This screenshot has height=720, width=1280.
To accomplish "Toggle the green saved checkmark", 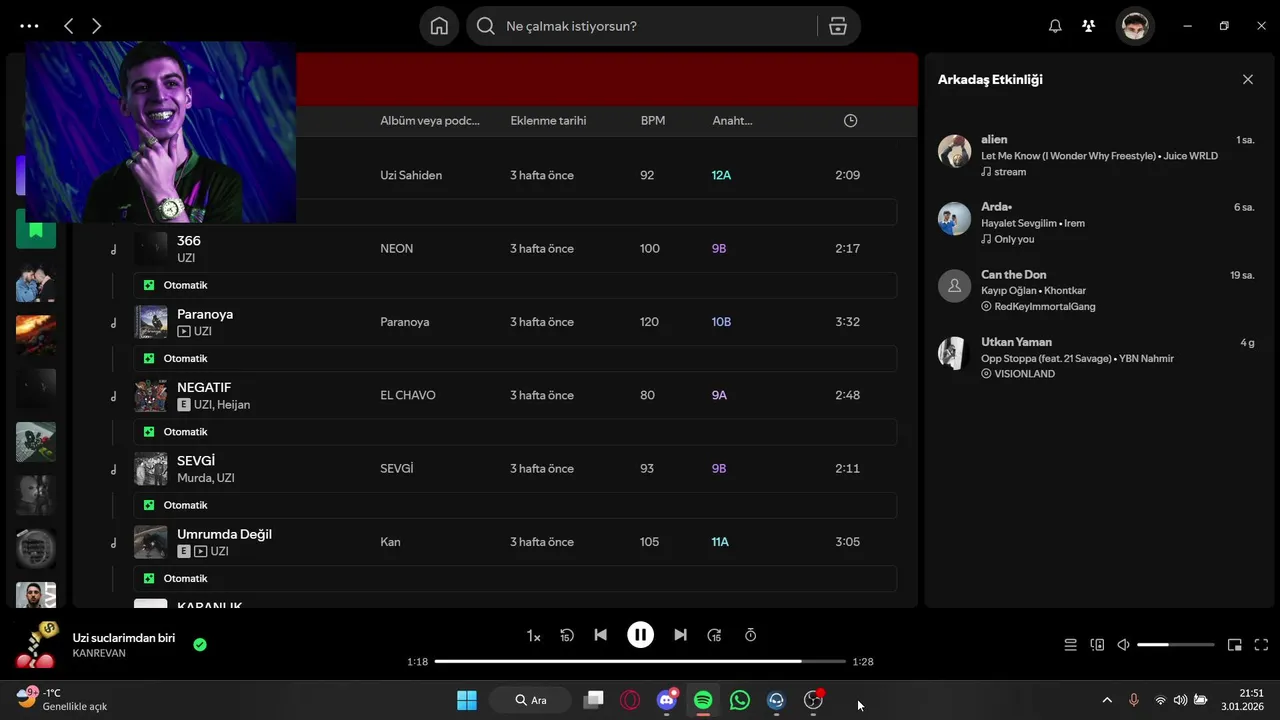I will pos(200,645).
